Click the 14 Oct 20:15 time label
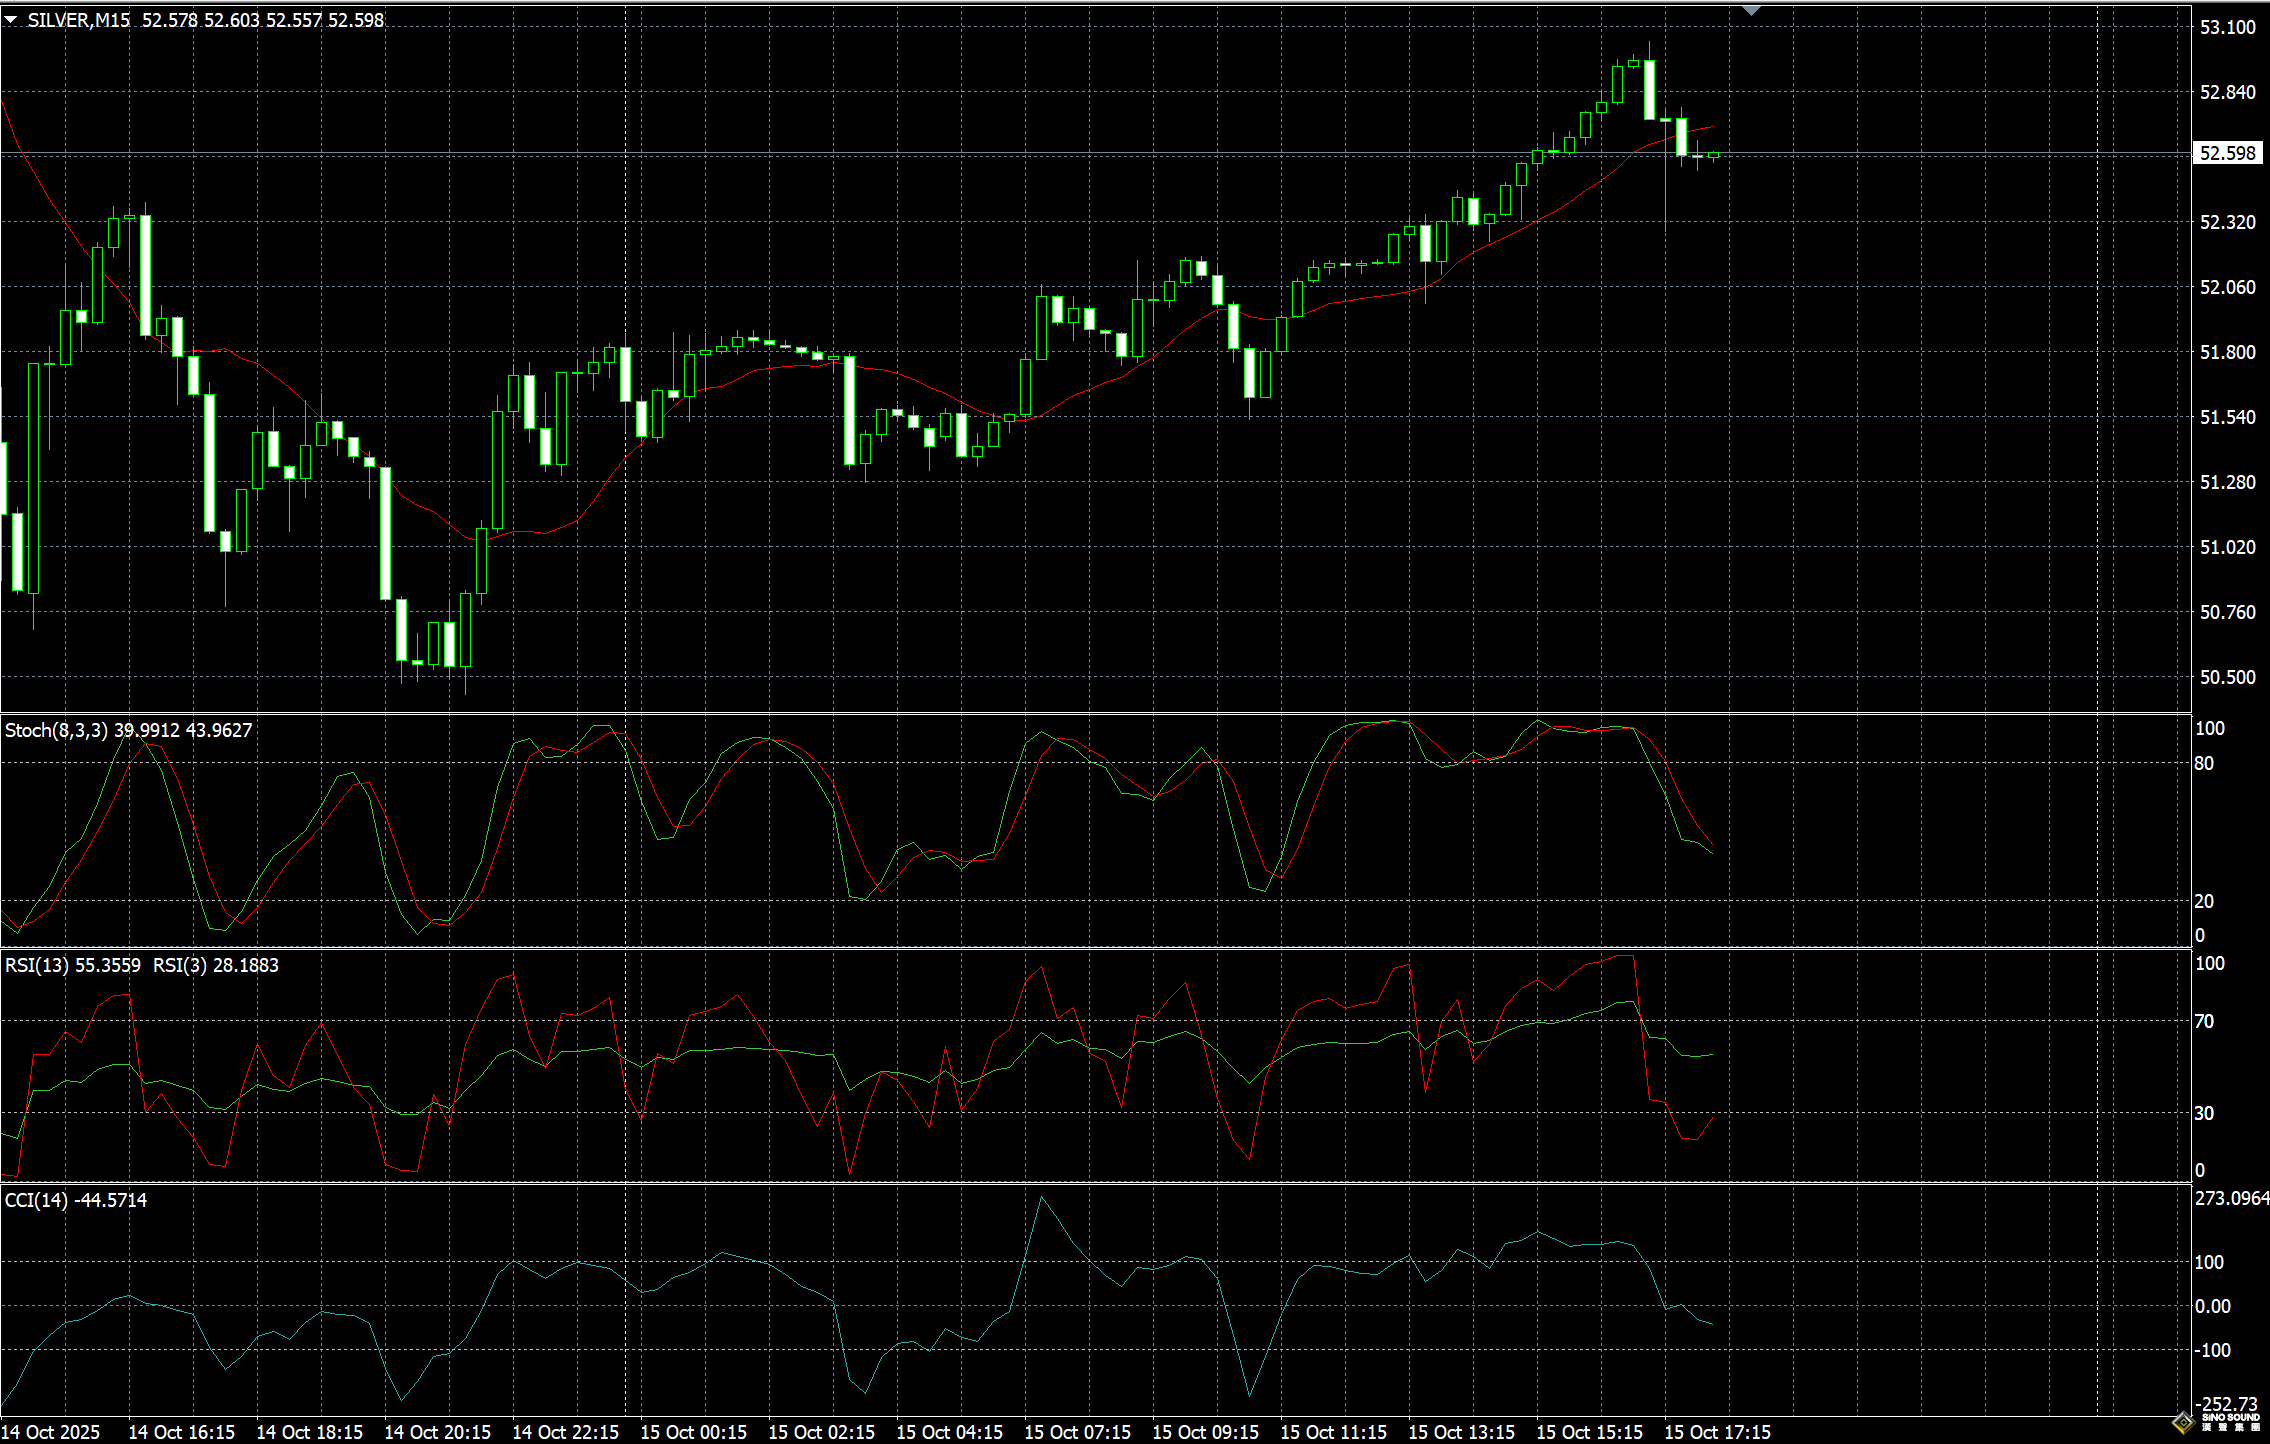2270x1444 pixels. coord(437,1432)
